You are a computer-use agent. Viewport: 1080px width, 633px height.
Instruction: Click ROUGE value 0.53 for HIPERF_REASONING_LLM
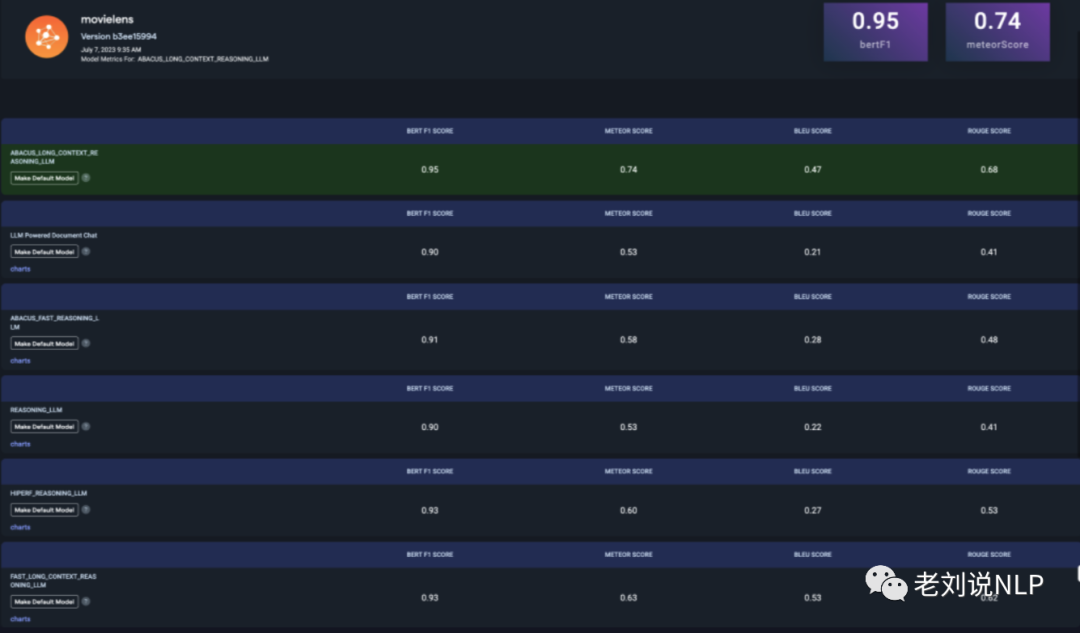(989, 510)
